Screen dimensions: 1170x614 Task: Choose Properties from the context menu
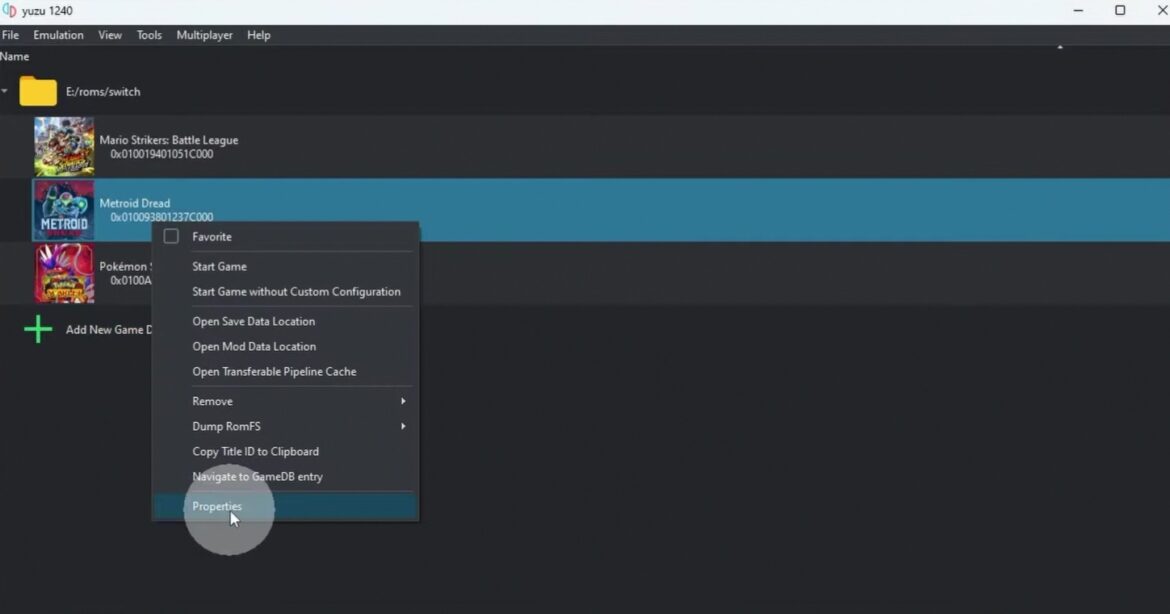217,506
